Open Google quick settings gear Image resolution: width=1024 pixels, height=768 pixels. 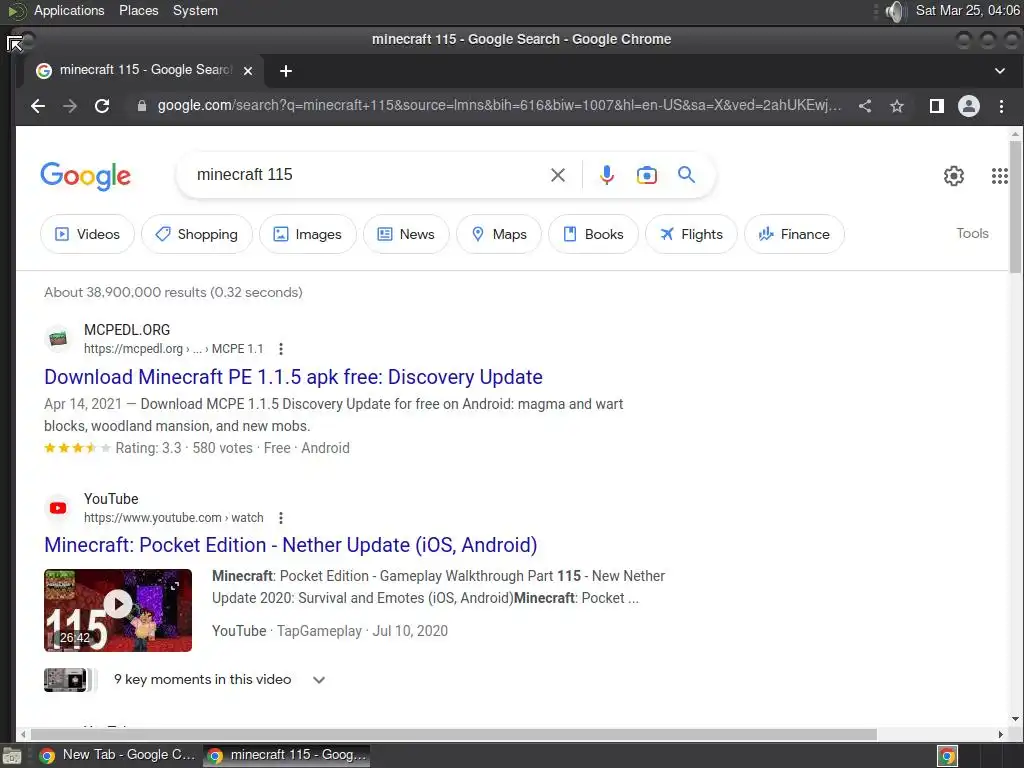click(x=953, y=176)
